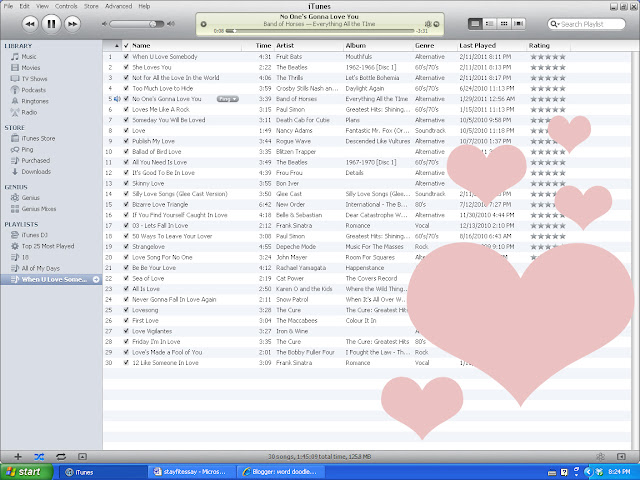
Task: Select the list view button
Action: point(475,24)
